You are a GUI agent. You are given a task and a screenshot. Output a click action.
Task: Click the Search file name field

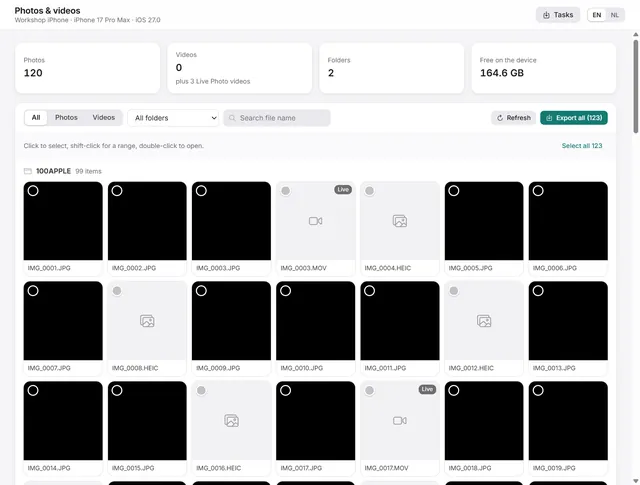point(277,118)
